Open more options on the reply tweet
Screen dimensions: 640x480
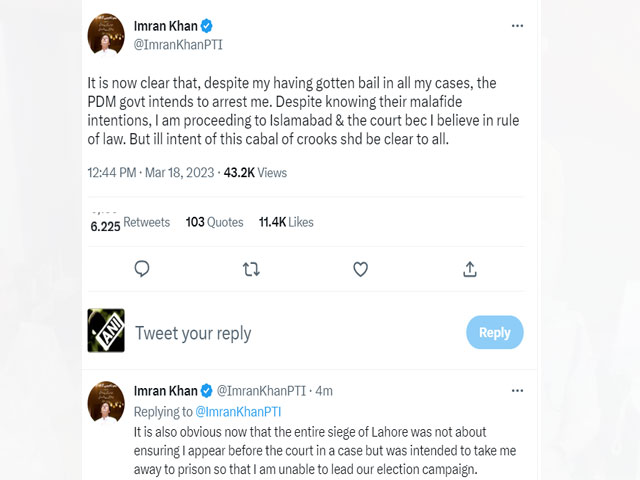pos(516,390)
